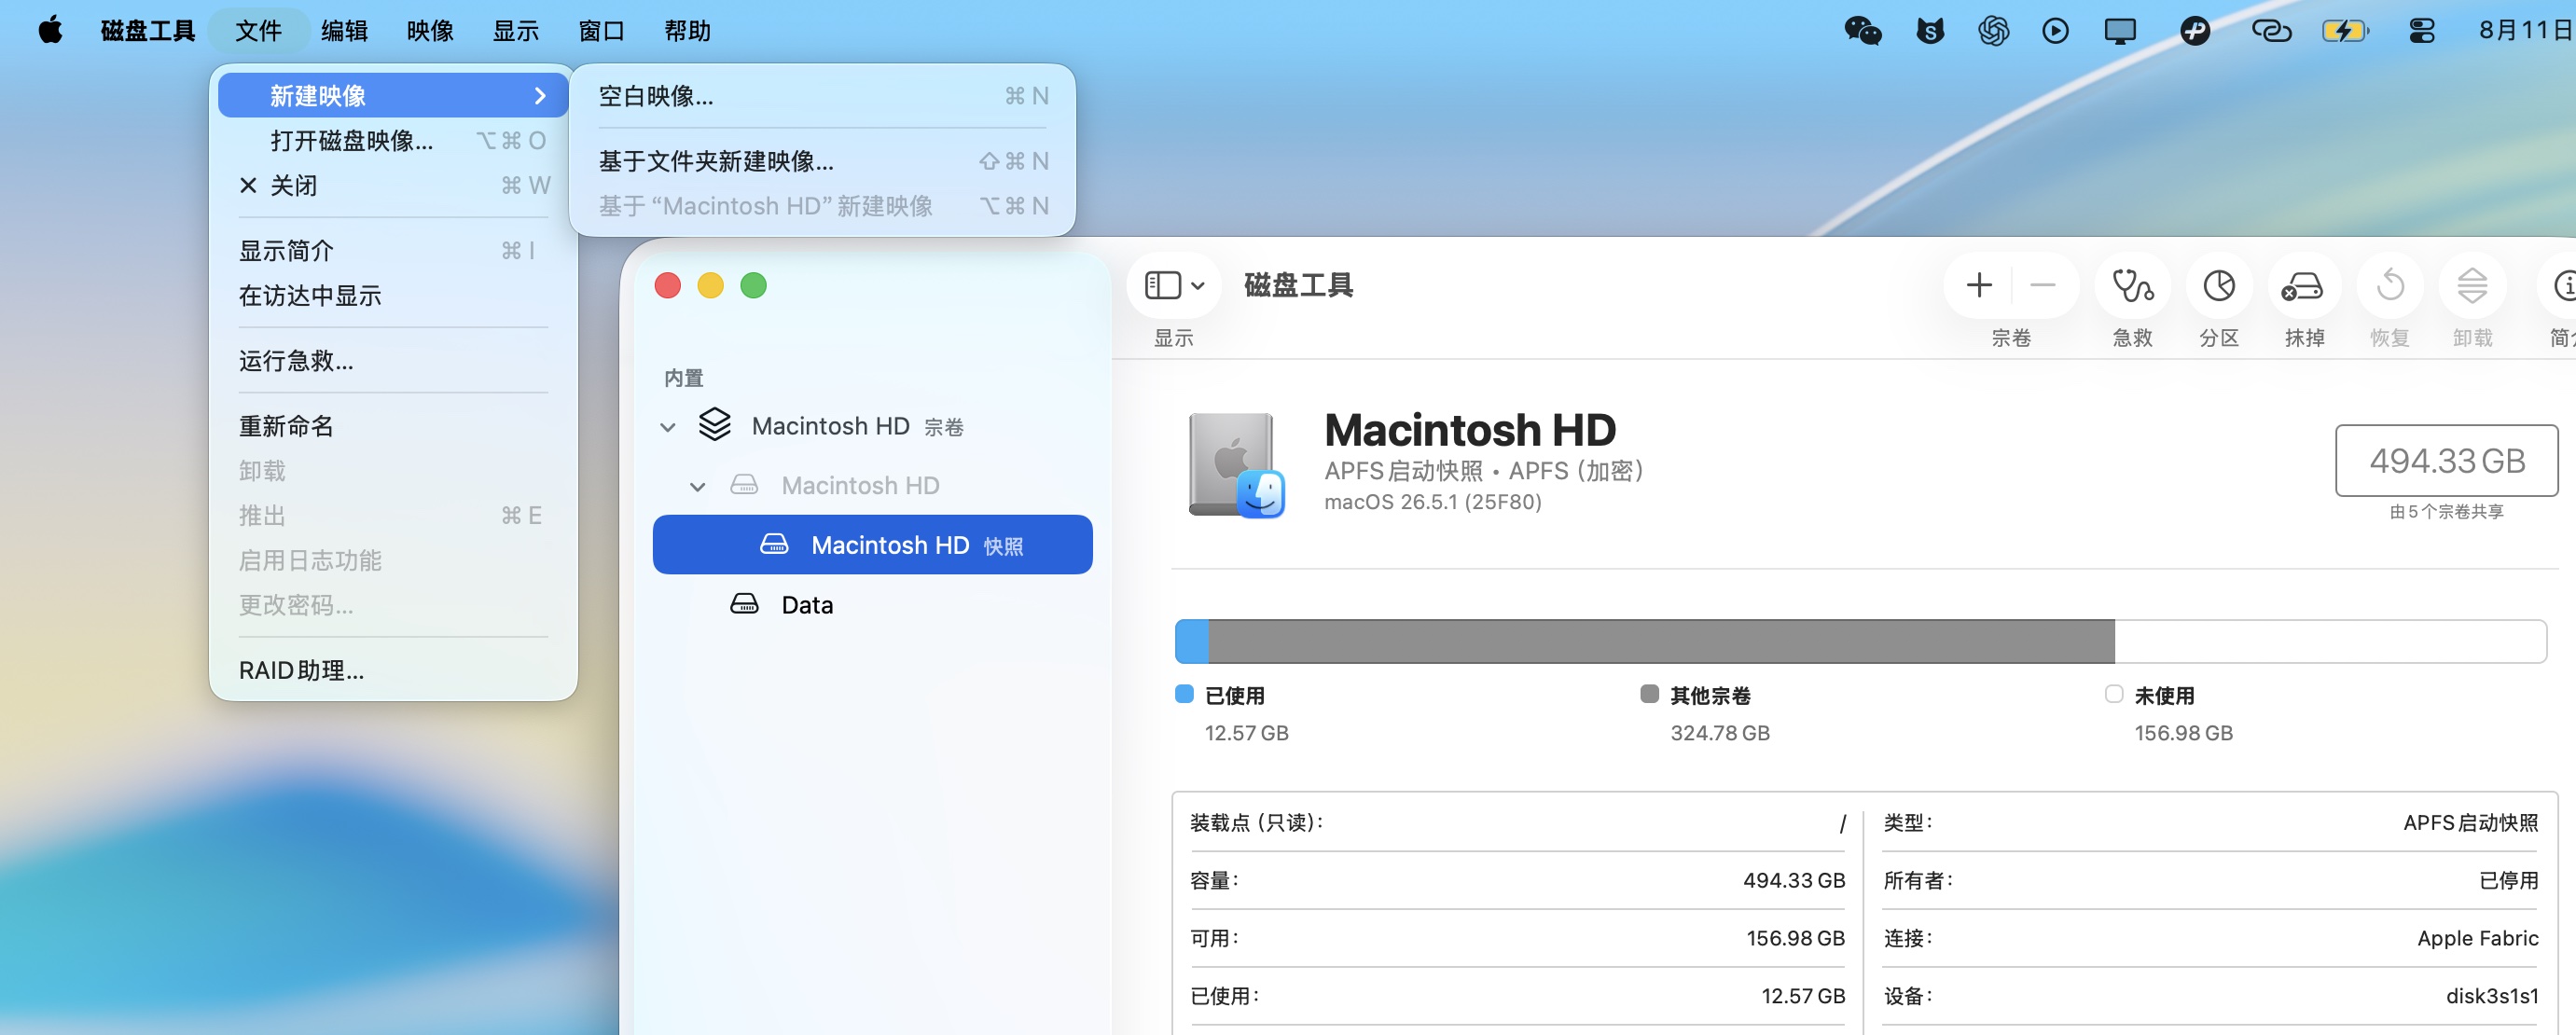Click the blue 已使用 legend swatch
This screenshot has width=2576, height=1035.
tap(1184, 694)
